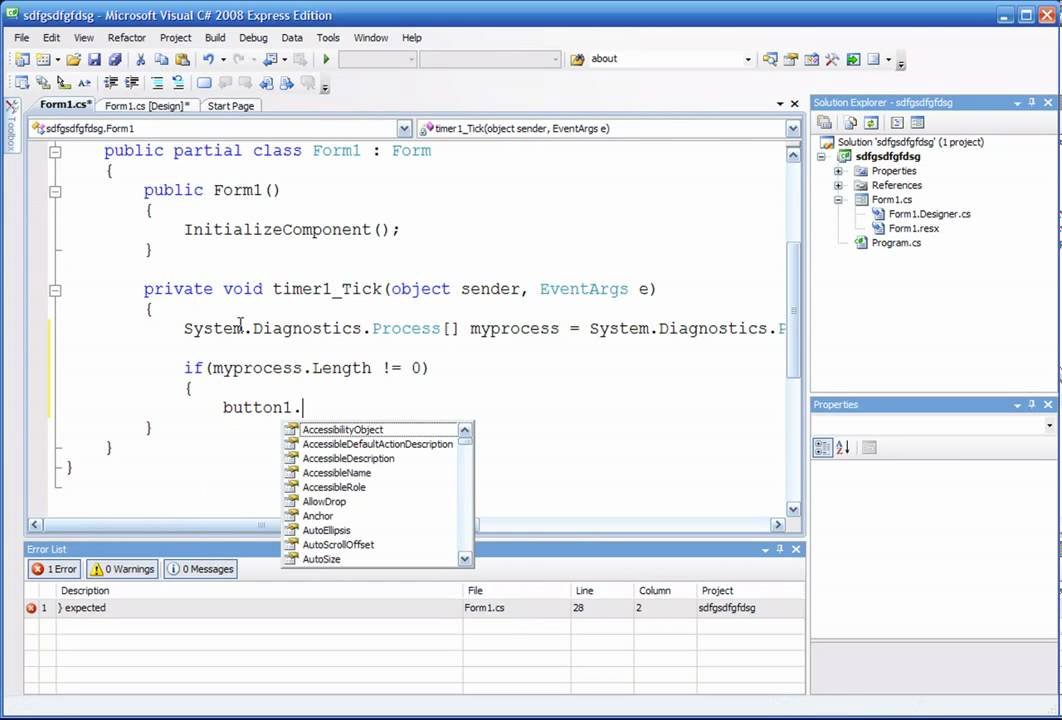Open the Debug menu
The width and height of the screenshot is (1062, 720).
[253, 38]
